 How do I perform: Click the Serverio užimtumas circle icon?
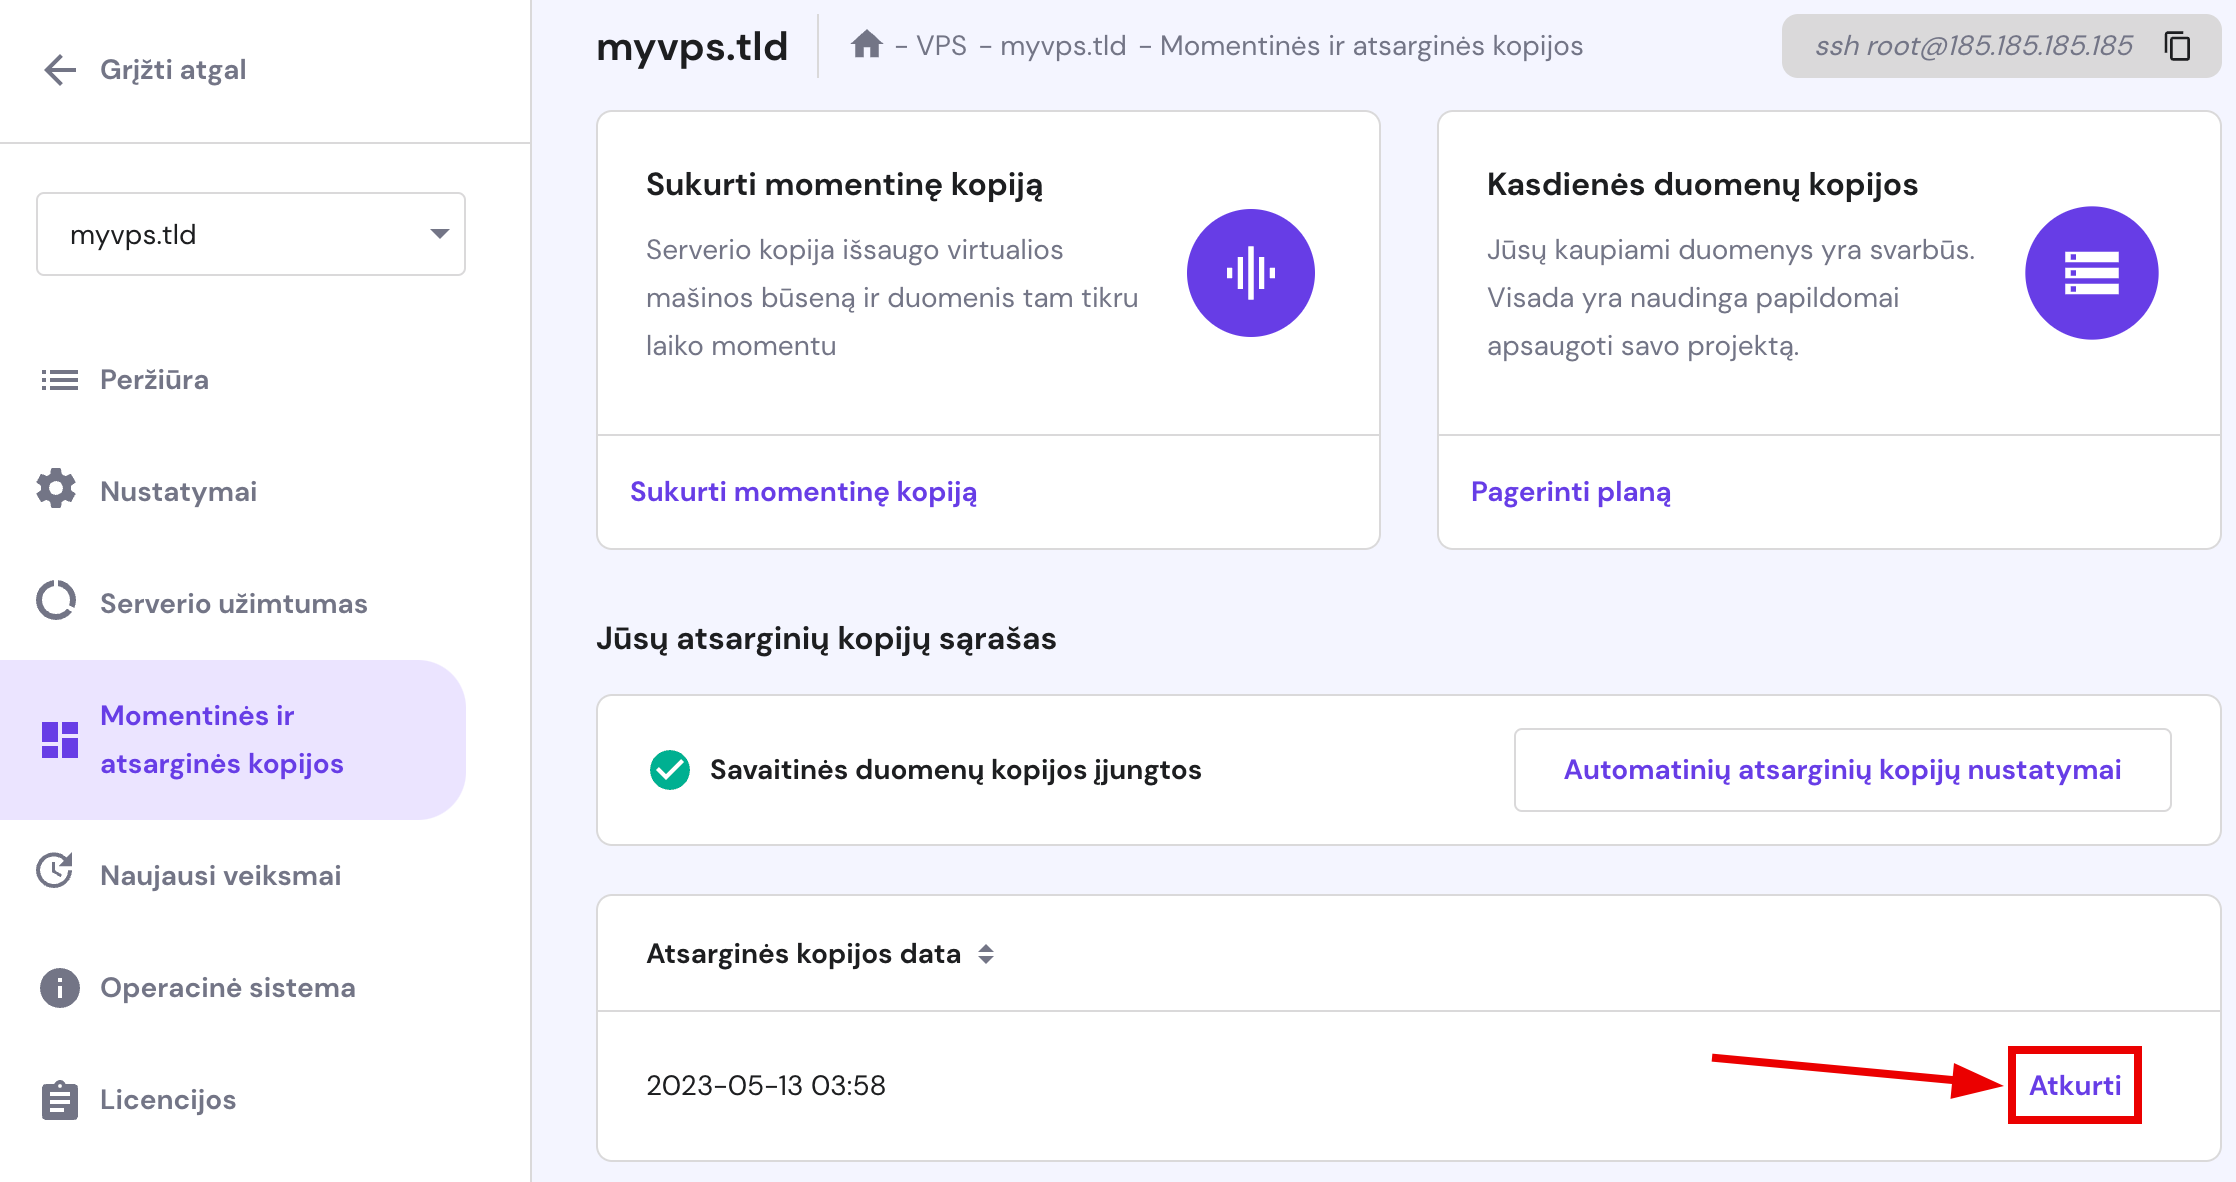[x=56, y=601]
